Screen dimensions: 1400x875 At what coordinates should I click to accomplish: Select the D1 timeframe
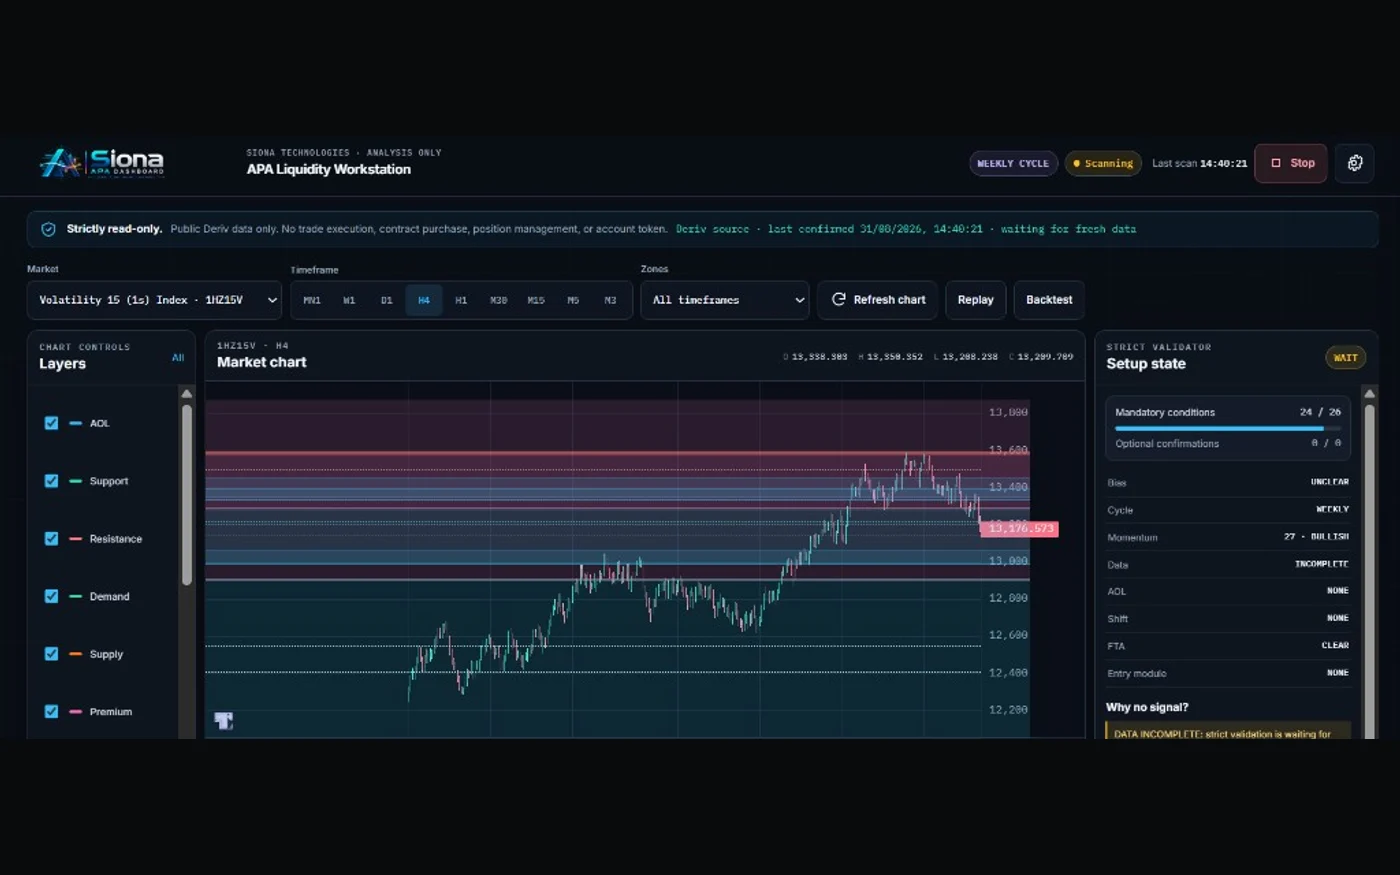coord(386,300)
